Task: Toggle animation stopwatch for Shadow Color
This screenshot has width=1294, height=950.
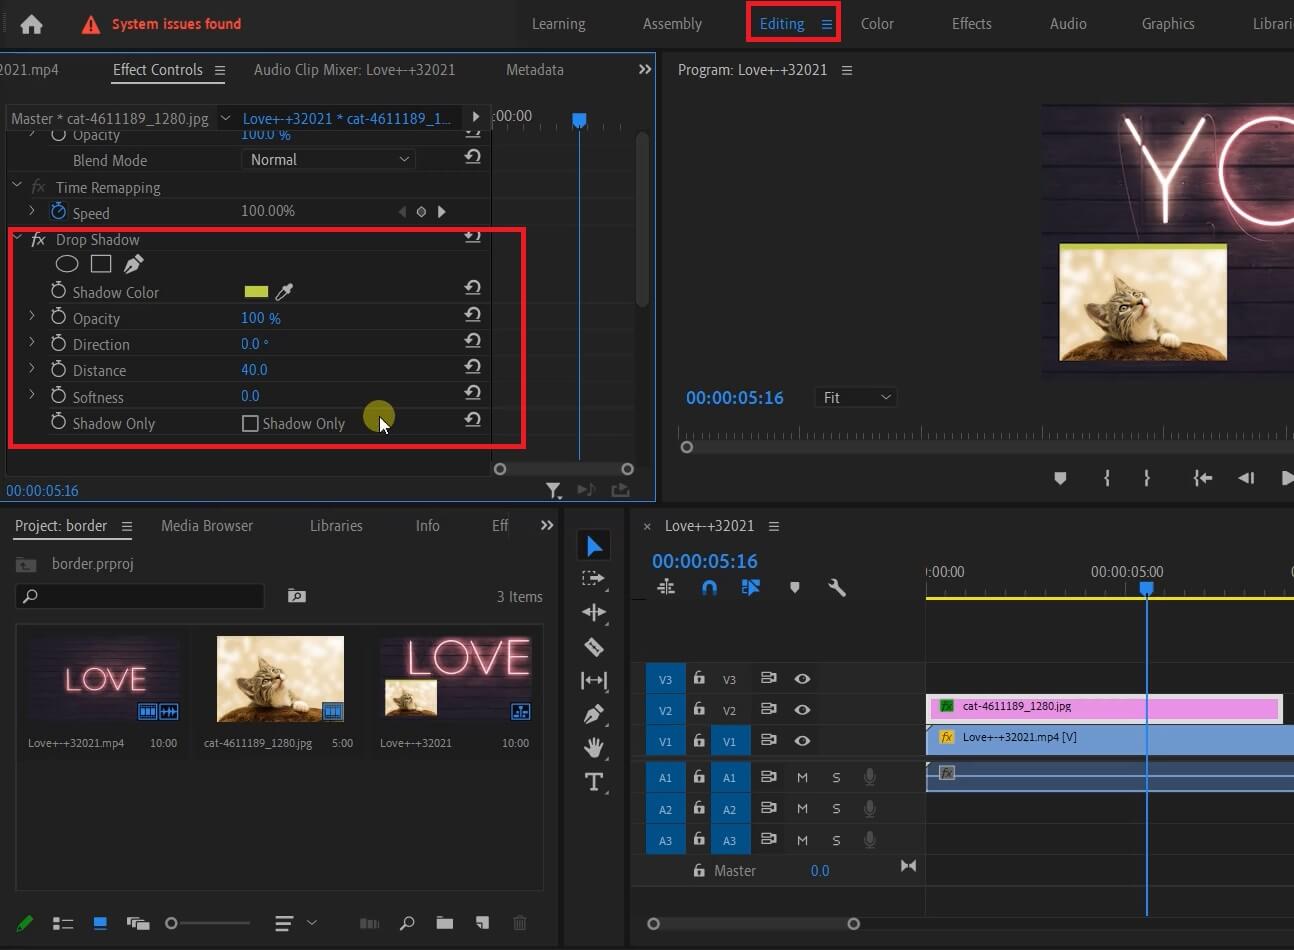Action: [x=58, y=291]
